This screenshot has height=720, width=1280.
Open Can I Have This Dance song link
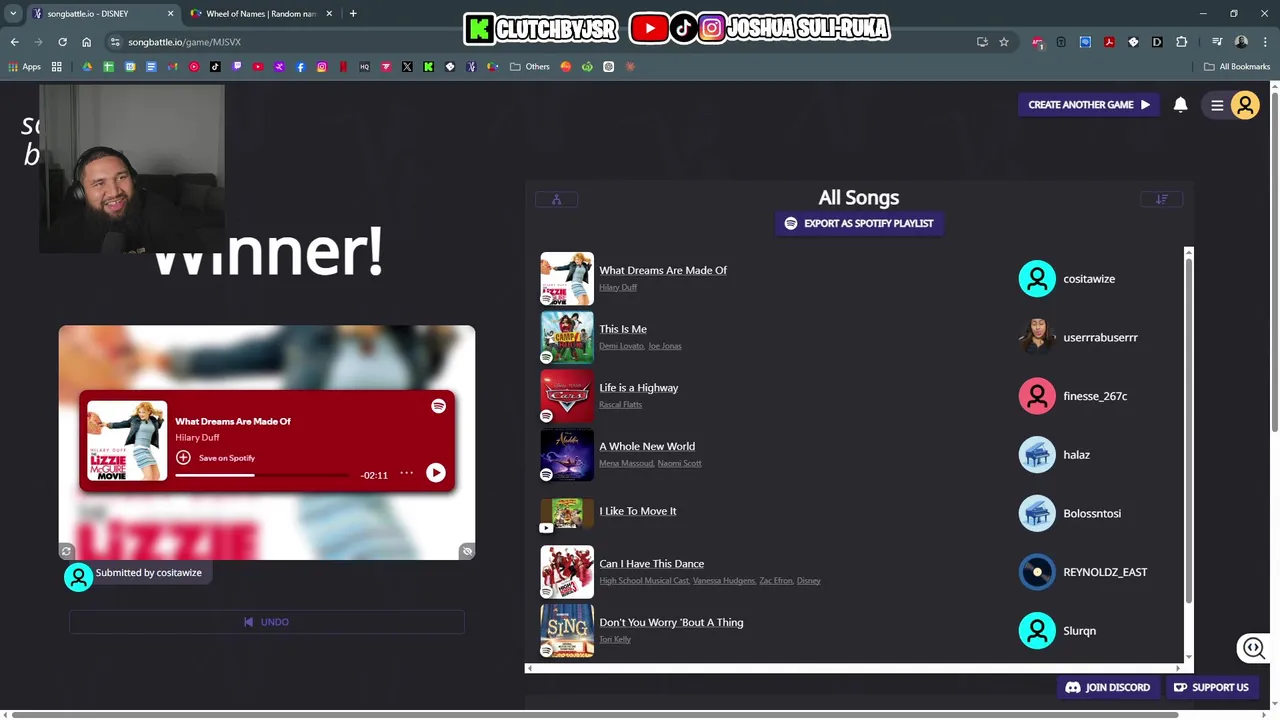point(652,564)
